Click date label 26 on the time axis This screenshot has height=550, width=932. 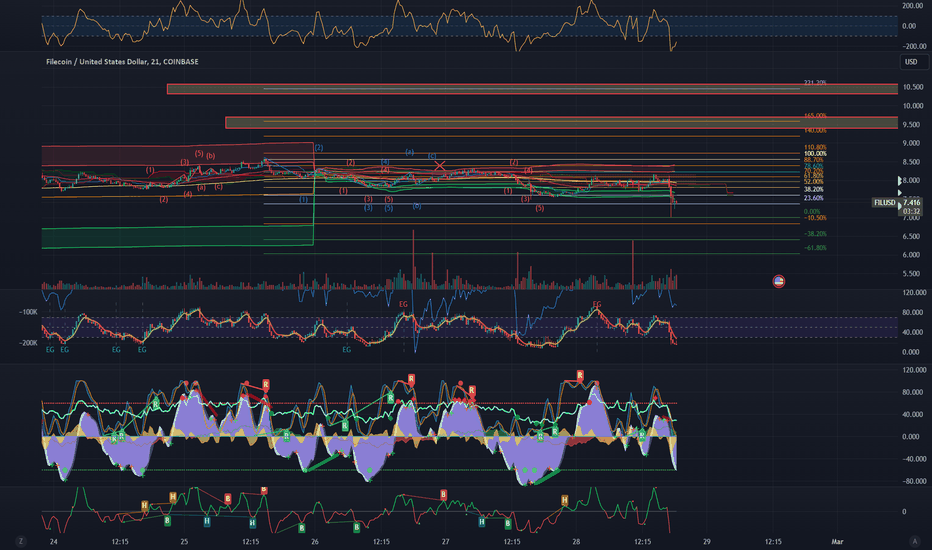click(315, 542)
